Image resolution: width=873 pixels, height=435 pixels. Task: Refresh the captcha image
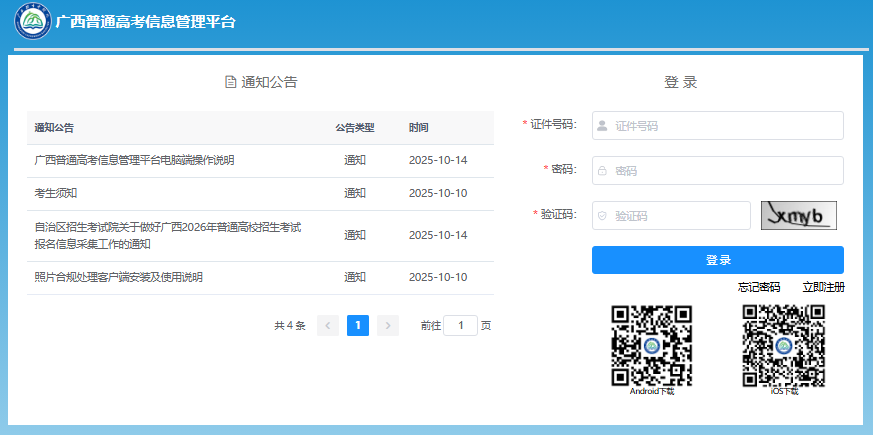(x=798, y=216)
